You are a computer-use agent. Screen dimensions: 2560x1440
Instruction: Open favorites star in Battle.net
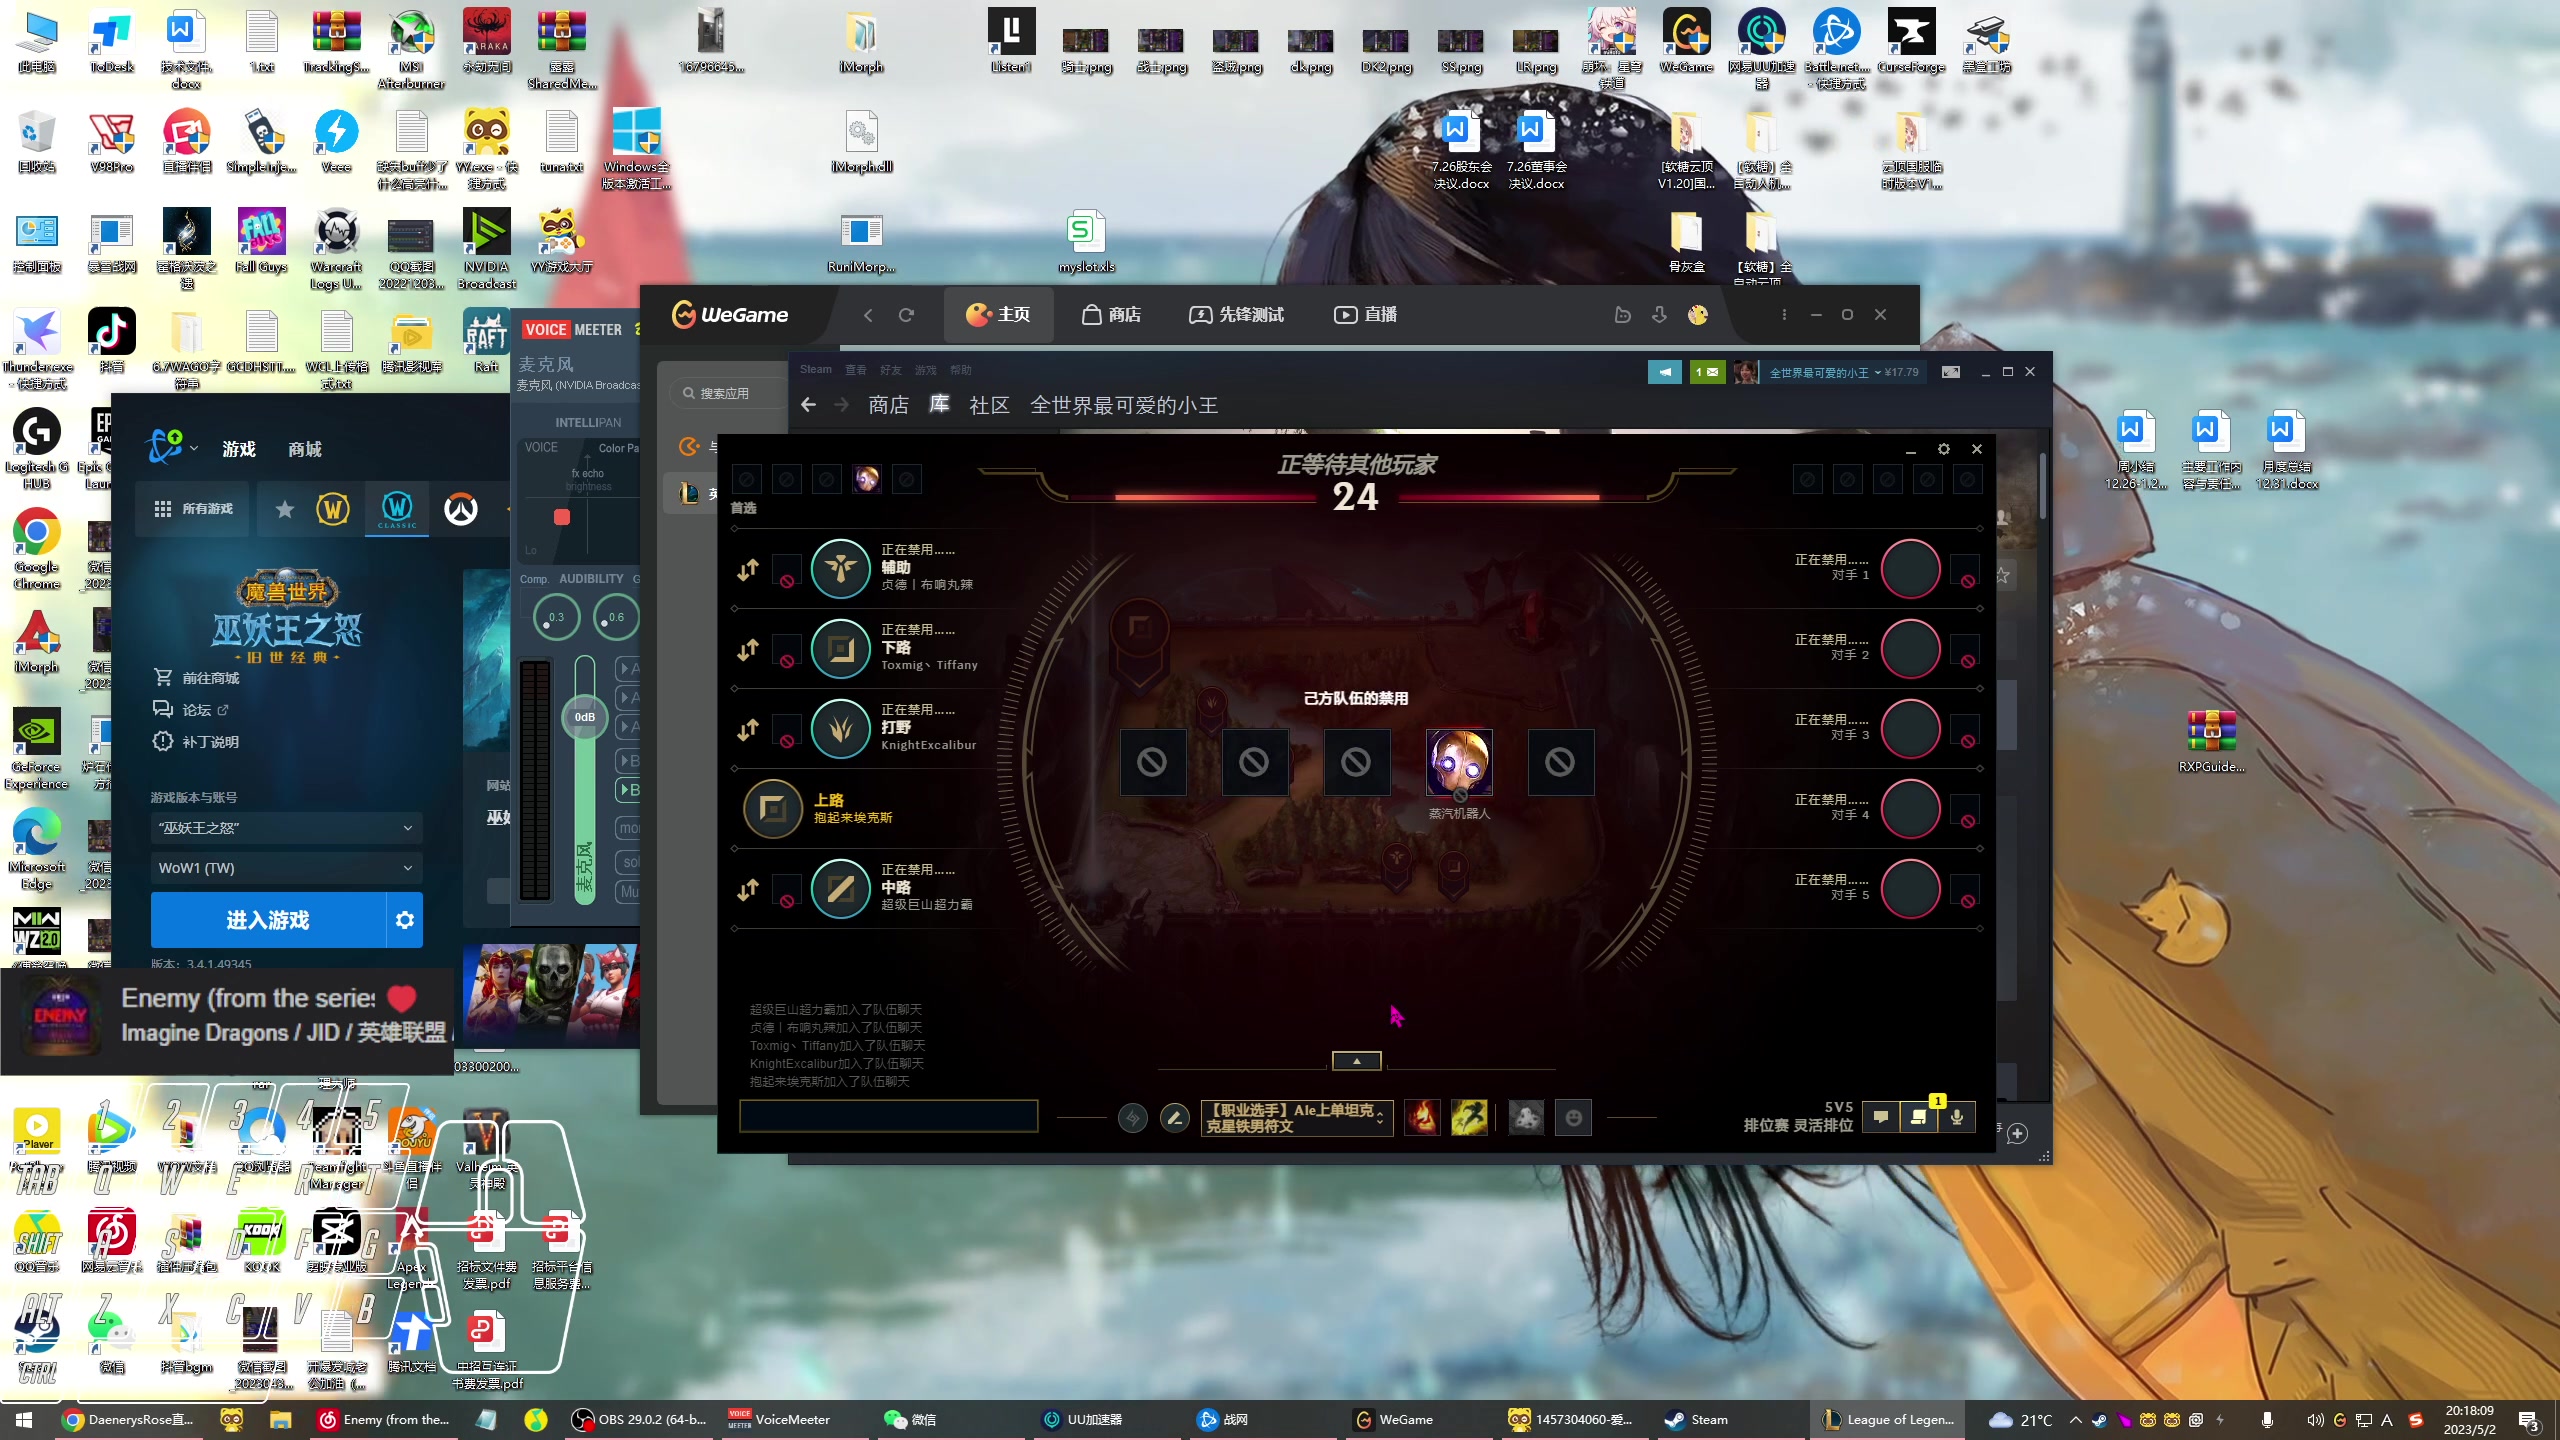tap(285, 509)
